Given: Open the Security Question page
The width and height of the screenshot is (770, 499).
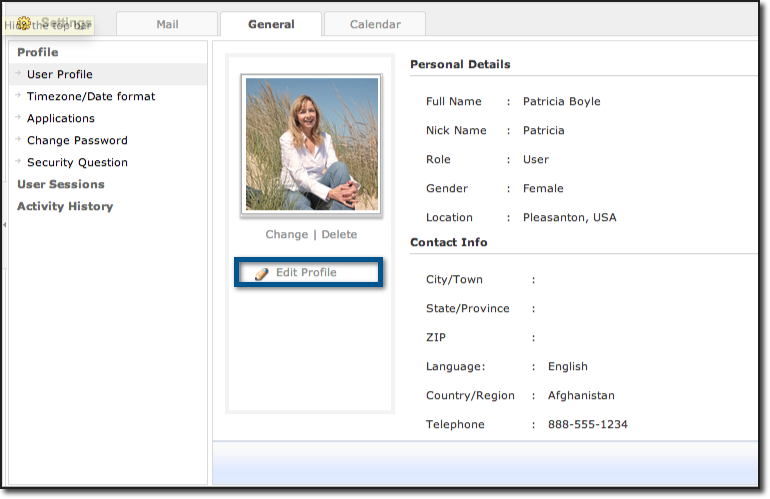Looking at the screenshot, I should (x=77, y=162).
